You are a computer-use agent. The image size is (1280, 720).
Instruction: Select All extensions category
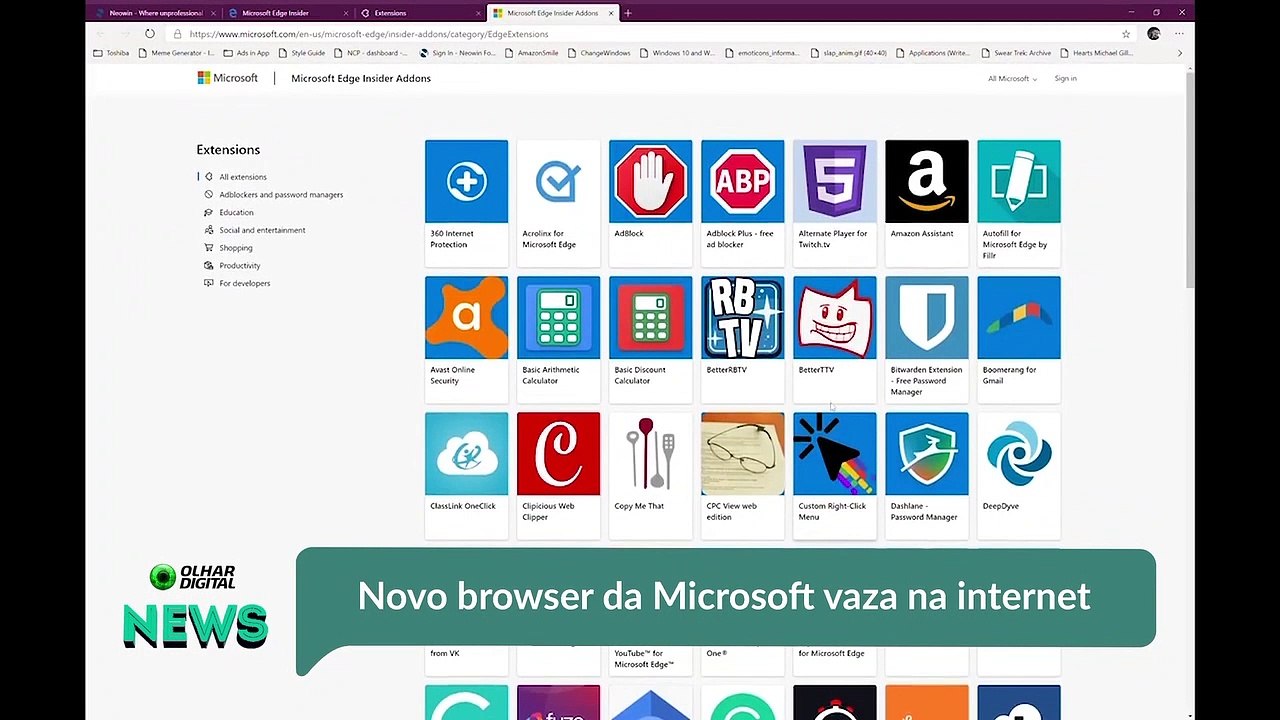point(243,177)
